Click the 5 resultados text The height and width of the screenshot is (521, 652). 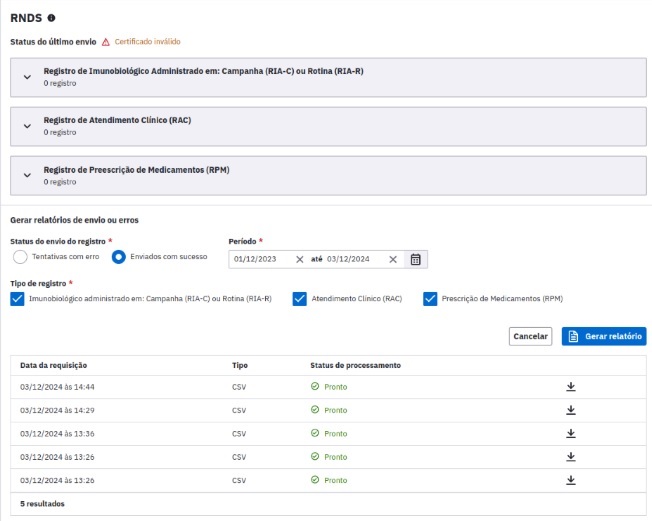(x=42, y=504)
